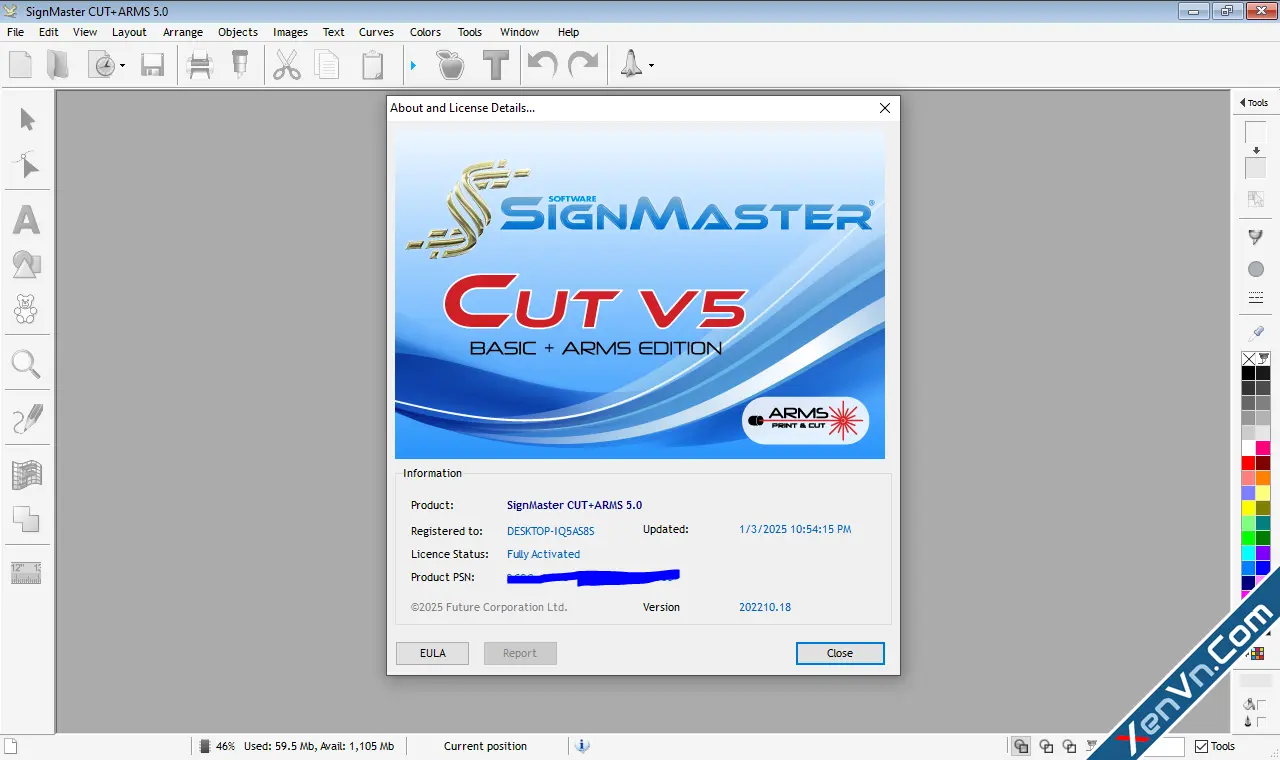
Task: Click the large T text toolbar icon
Action: coord(496,65)
